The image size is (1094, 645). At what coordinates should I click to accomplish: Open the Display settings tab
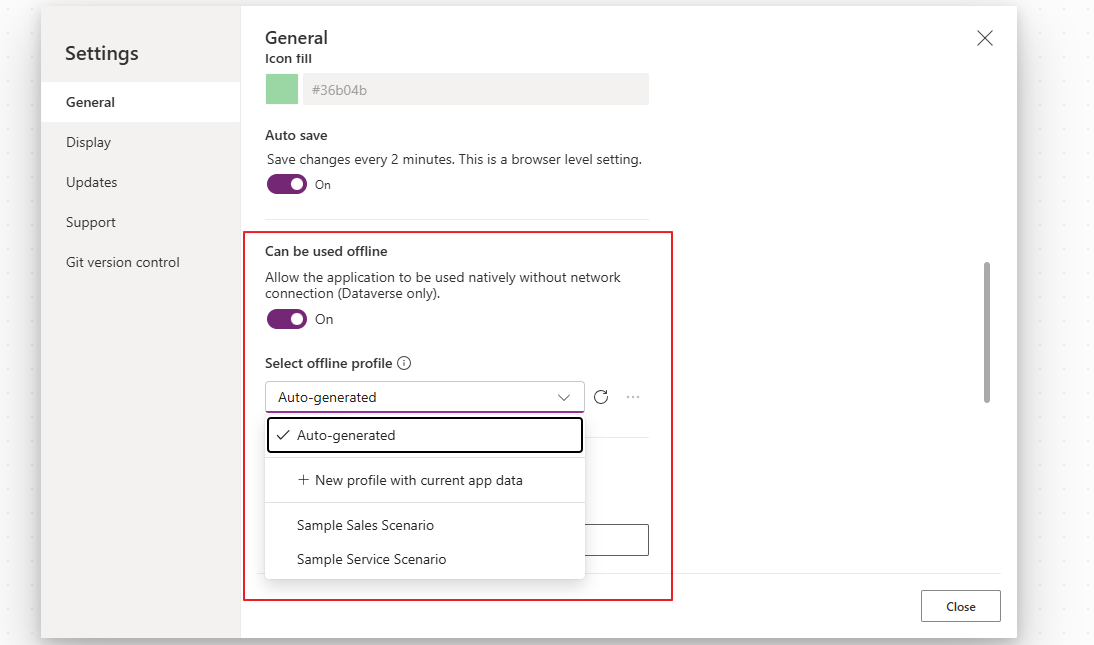click(x=89, y=142)
